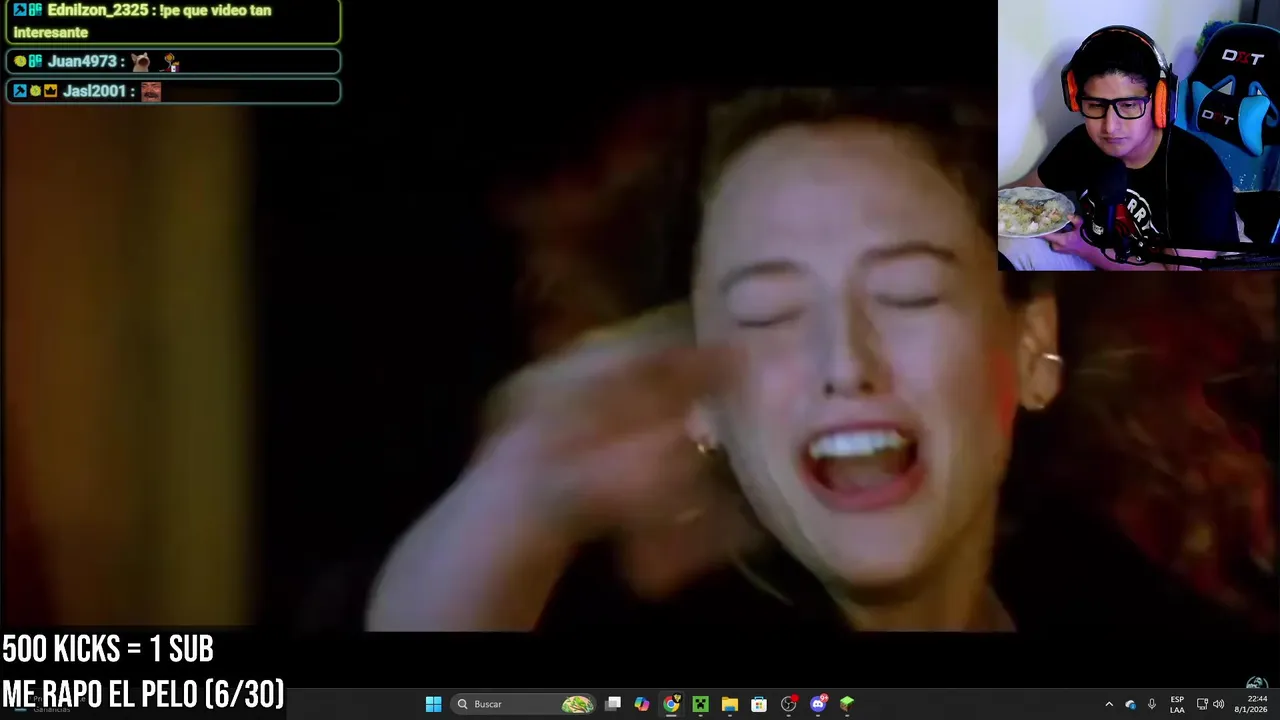Expand hidden system tray icons
1280x720 pixels.
click(1108, 704)
